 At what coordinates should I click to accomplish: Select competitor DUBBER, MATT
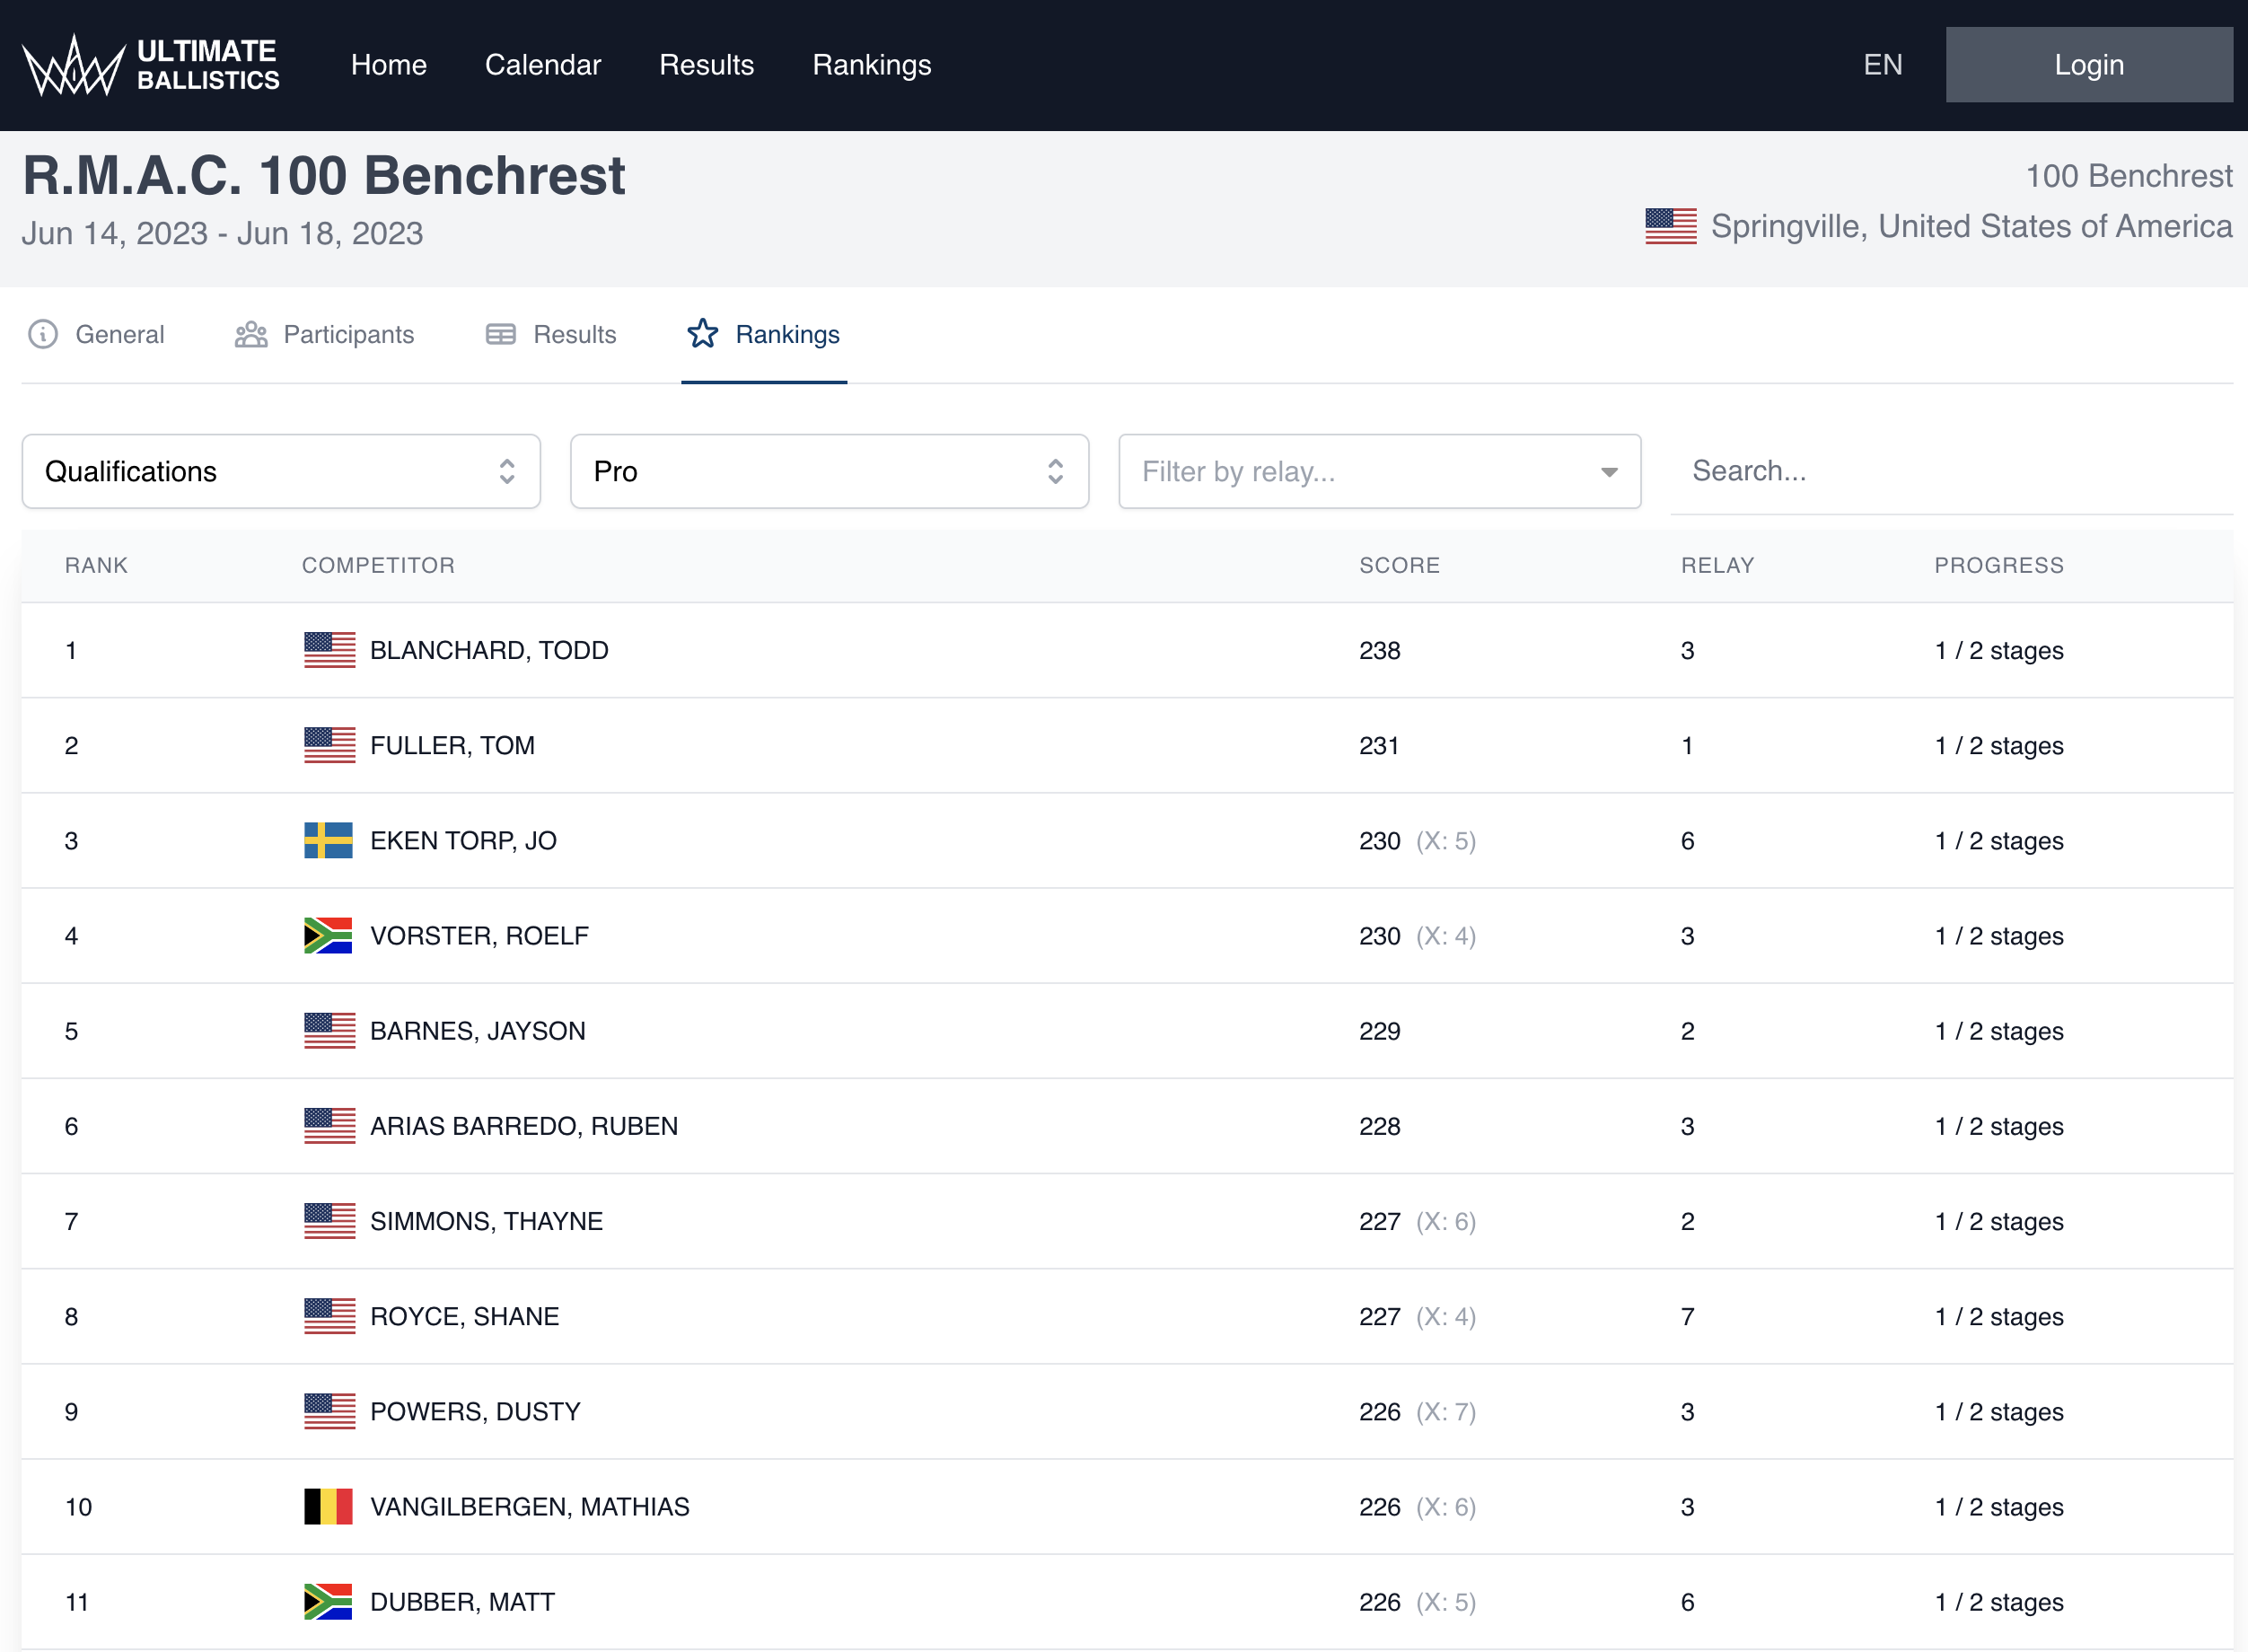(462, 1602)
